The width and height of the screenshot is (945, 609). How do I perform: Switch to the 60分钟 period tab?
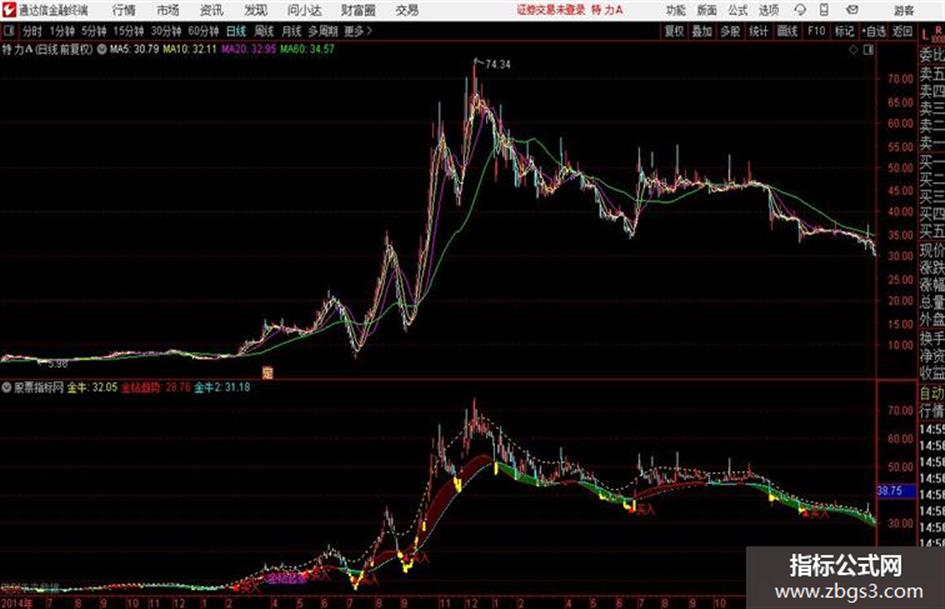[x=203, y=31]
